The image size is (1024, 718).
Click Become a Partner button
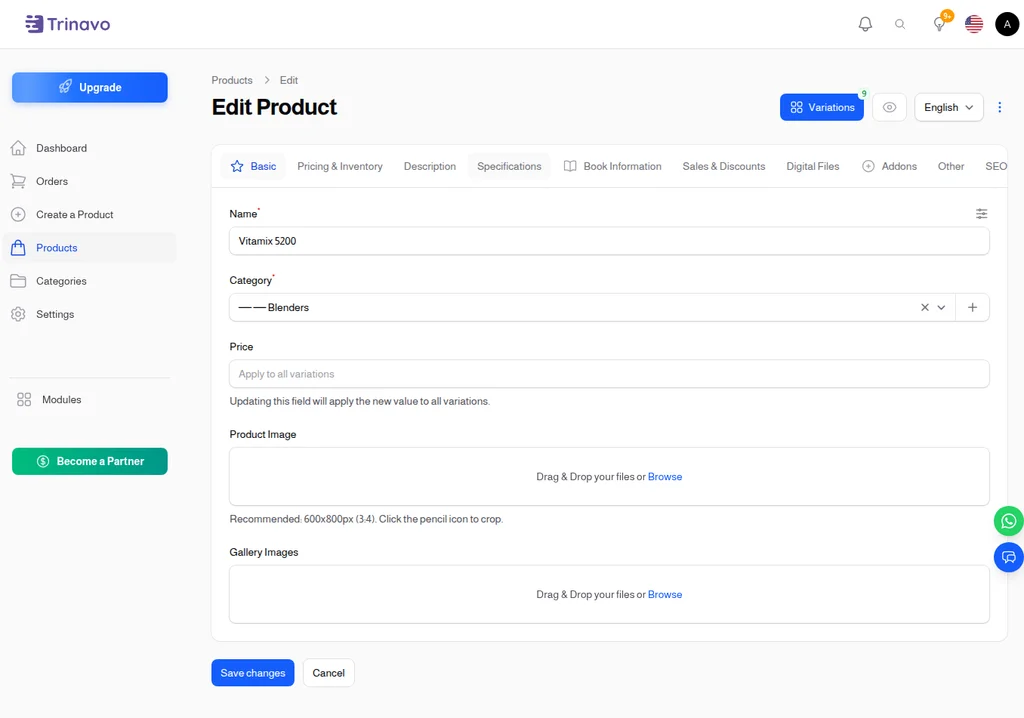coord(89,461)
